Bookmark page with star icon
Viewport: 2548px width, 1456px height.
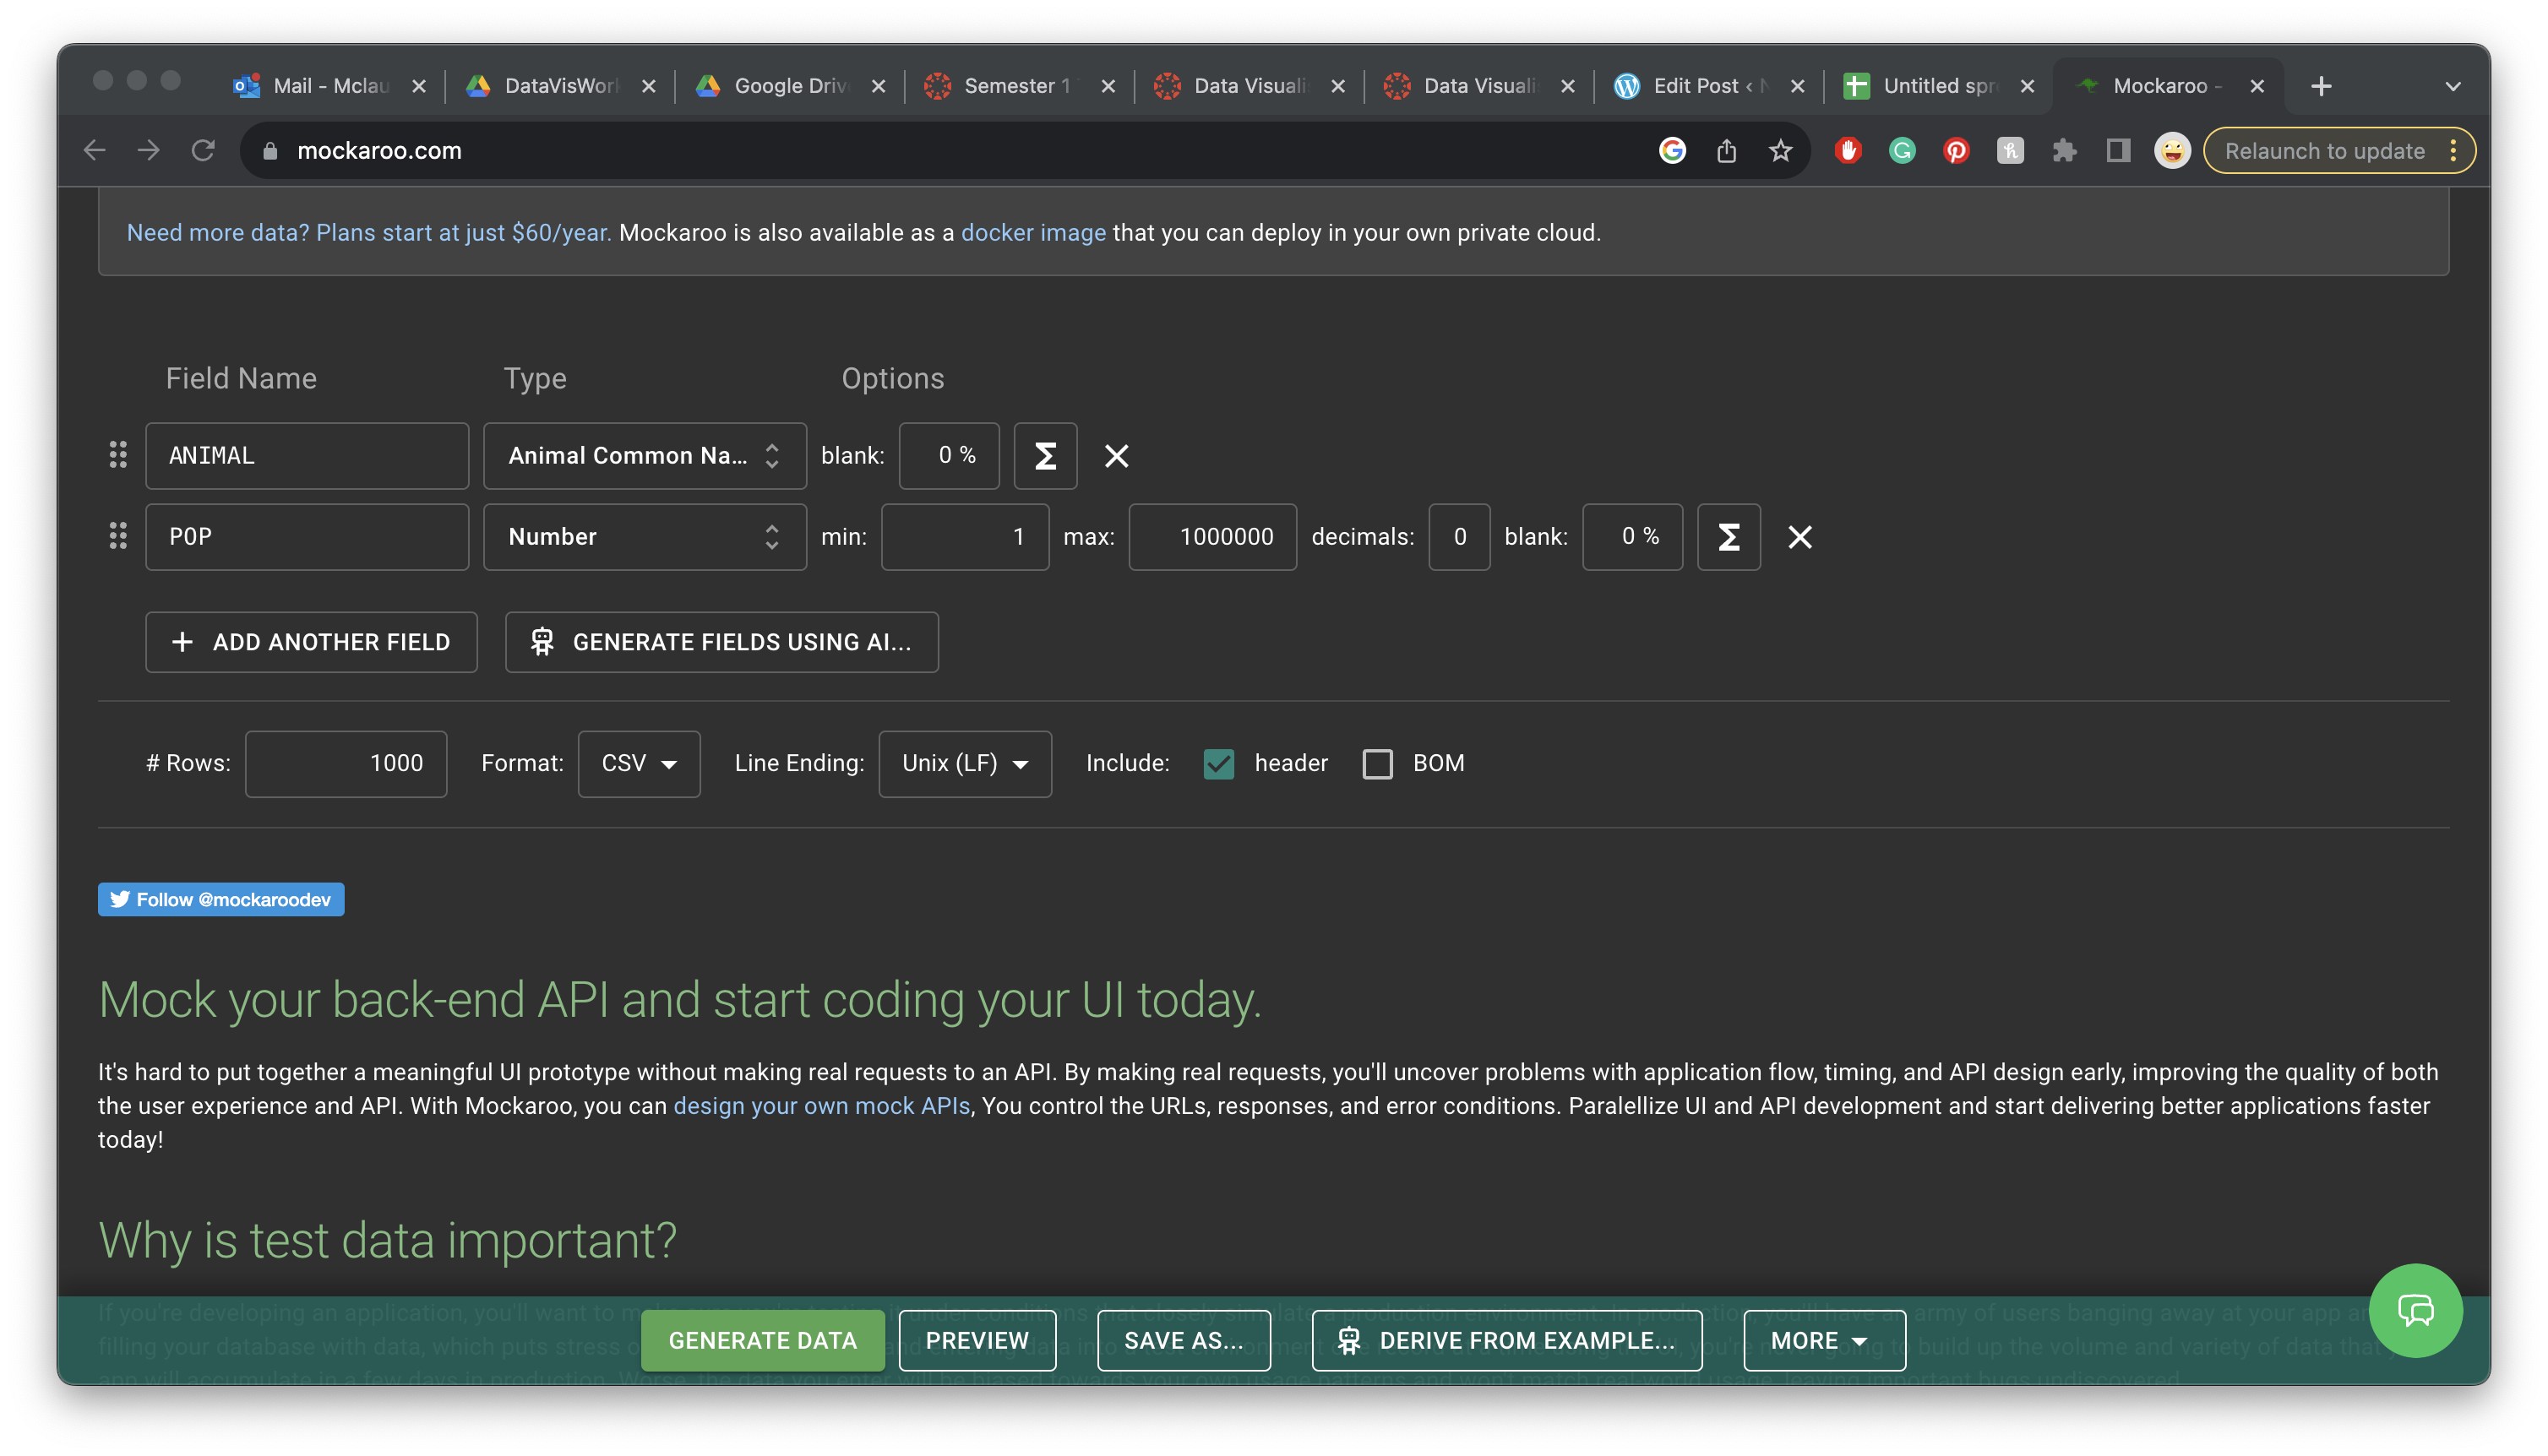coord(1780,151)
